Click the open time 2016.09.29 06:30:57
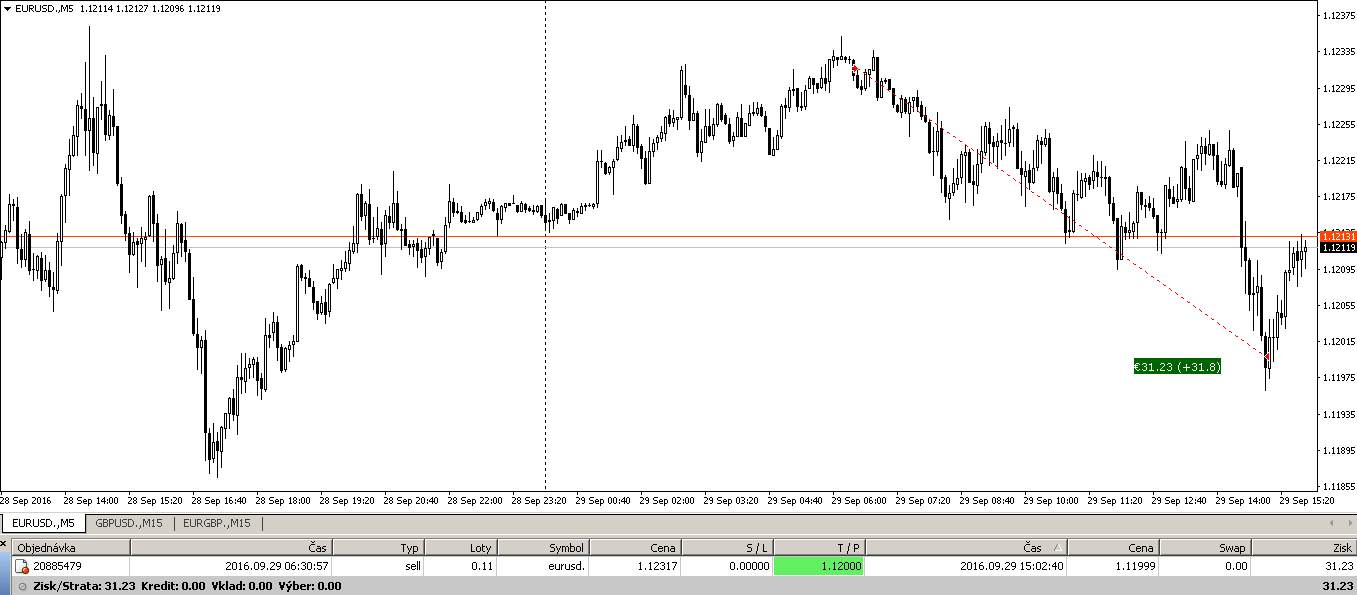The height and width of the screenshot is (595, 1357). pos(277,566)
